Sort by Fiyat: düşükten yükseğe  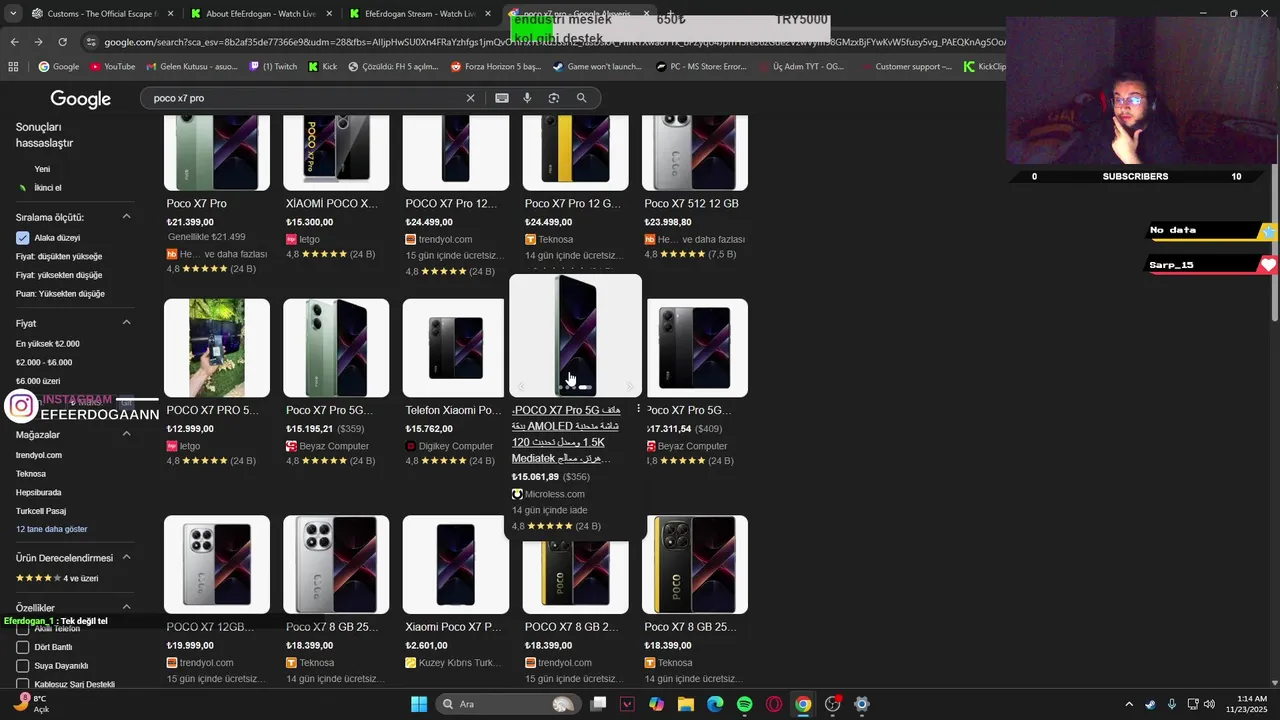[x=59, y=257]
